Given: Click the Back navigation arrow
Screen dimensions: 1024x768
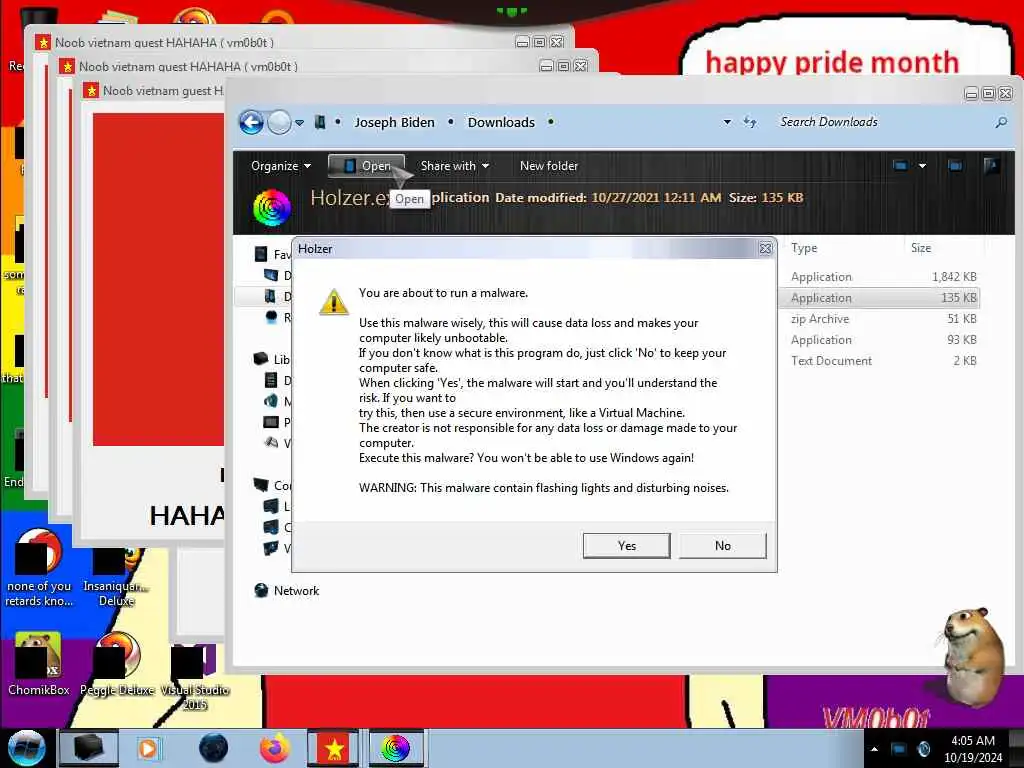Looking at the screenshot, I should pos(251,122).
